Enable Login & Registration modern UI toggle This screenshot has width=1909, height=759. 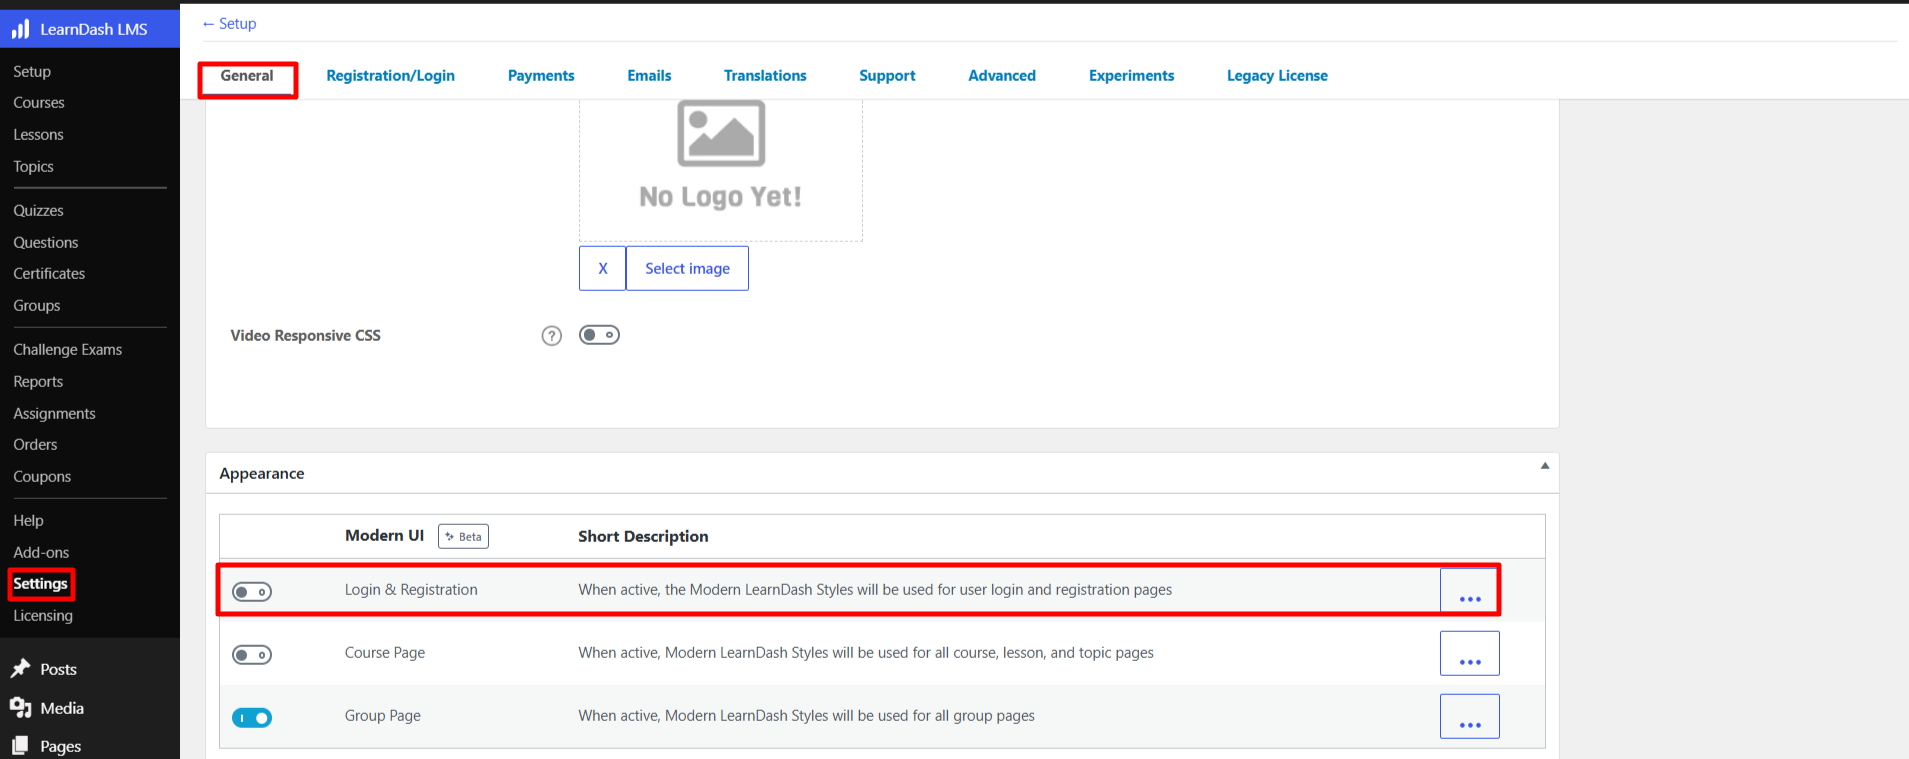click(252, 592)
